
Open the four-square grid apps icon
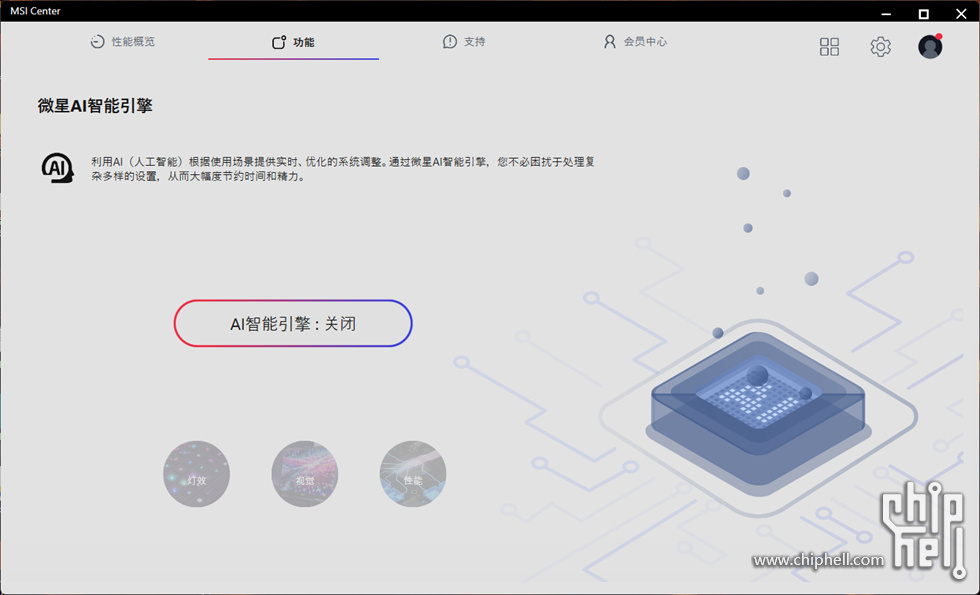(x=829, y=47)
